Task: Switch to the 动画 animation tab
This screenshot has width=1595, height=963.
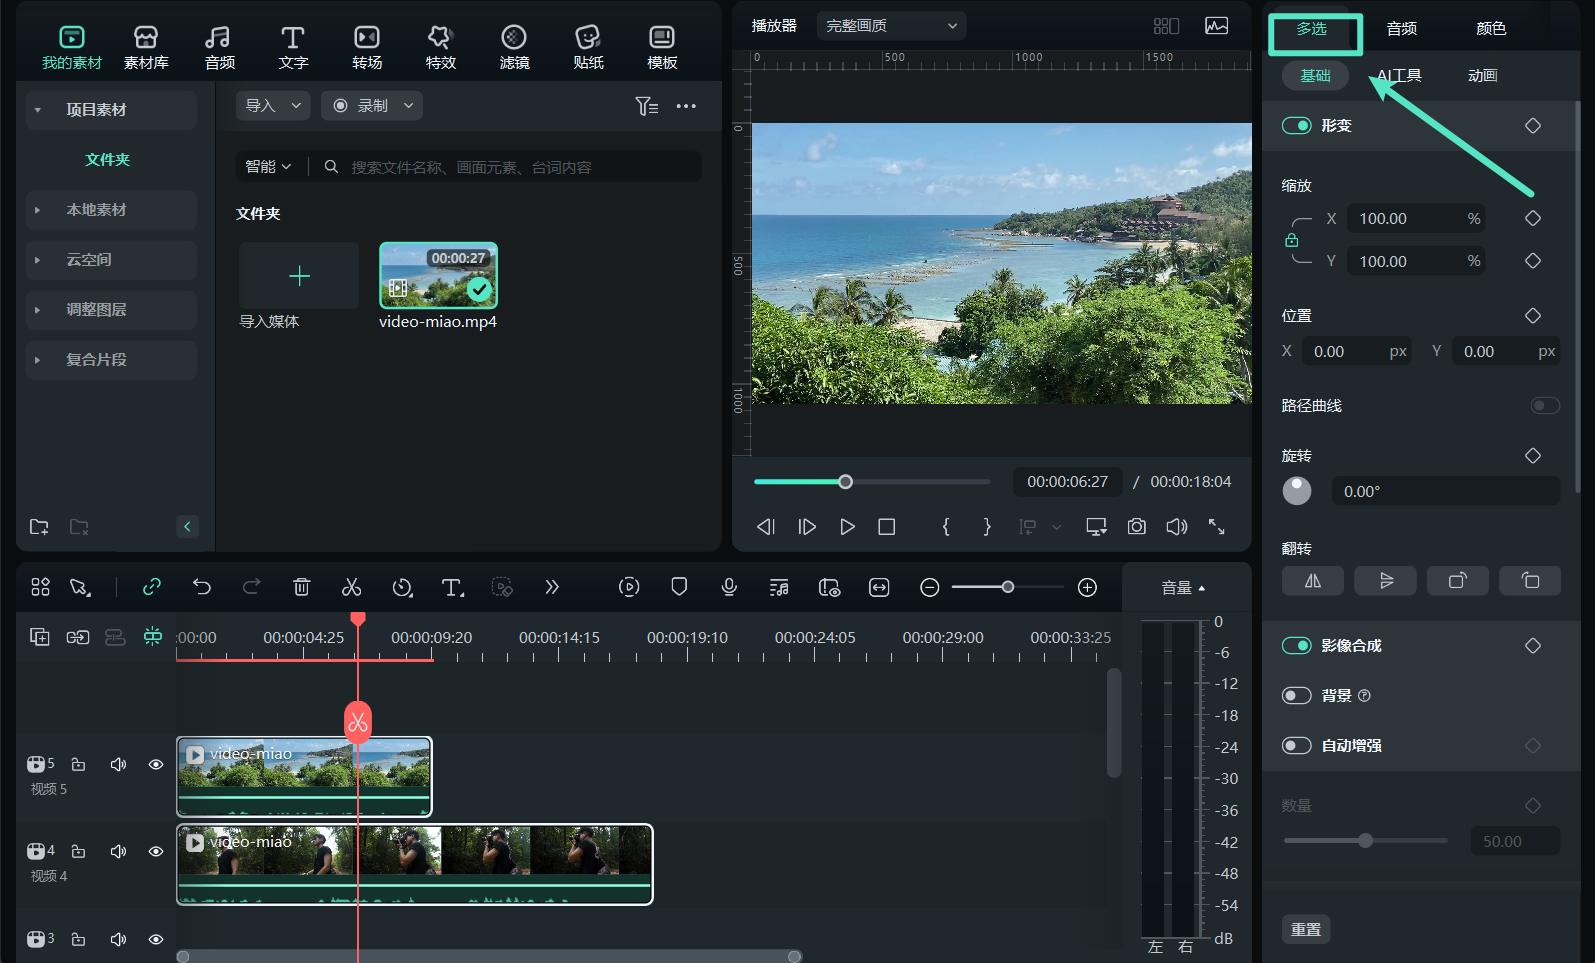Action: 1482,76
